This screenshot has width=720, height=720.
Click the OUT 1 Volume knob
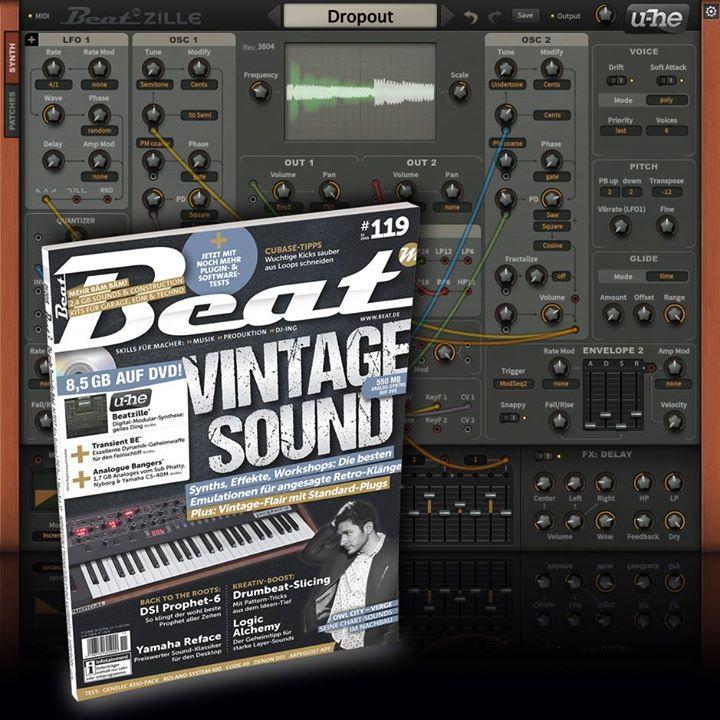pos(283,191)
